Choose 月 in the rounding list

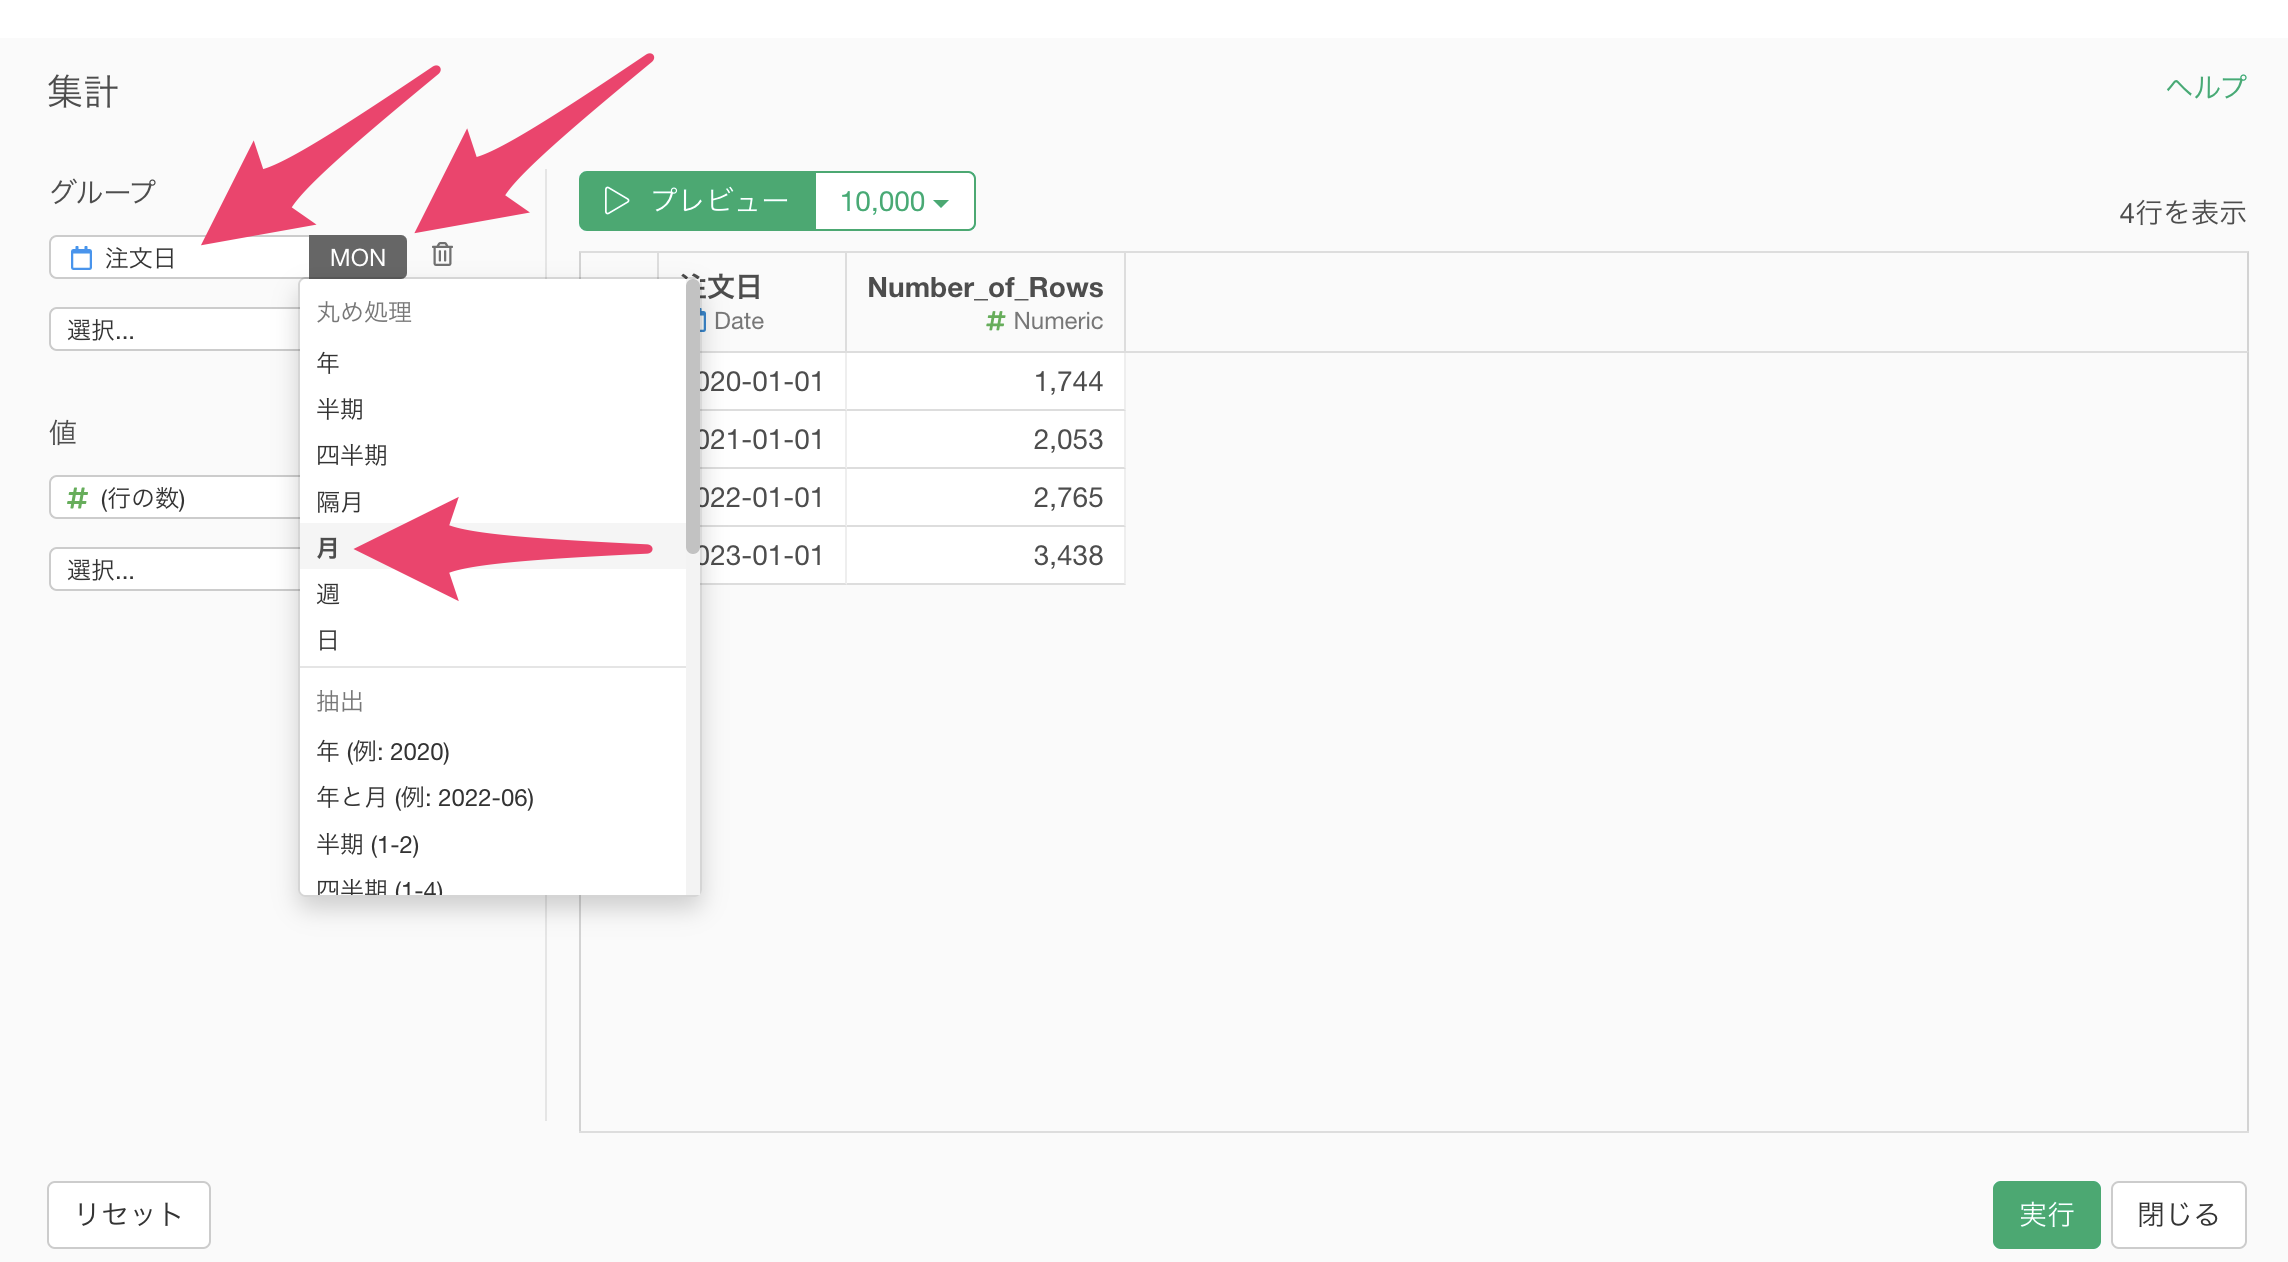[x=493, y=547]
